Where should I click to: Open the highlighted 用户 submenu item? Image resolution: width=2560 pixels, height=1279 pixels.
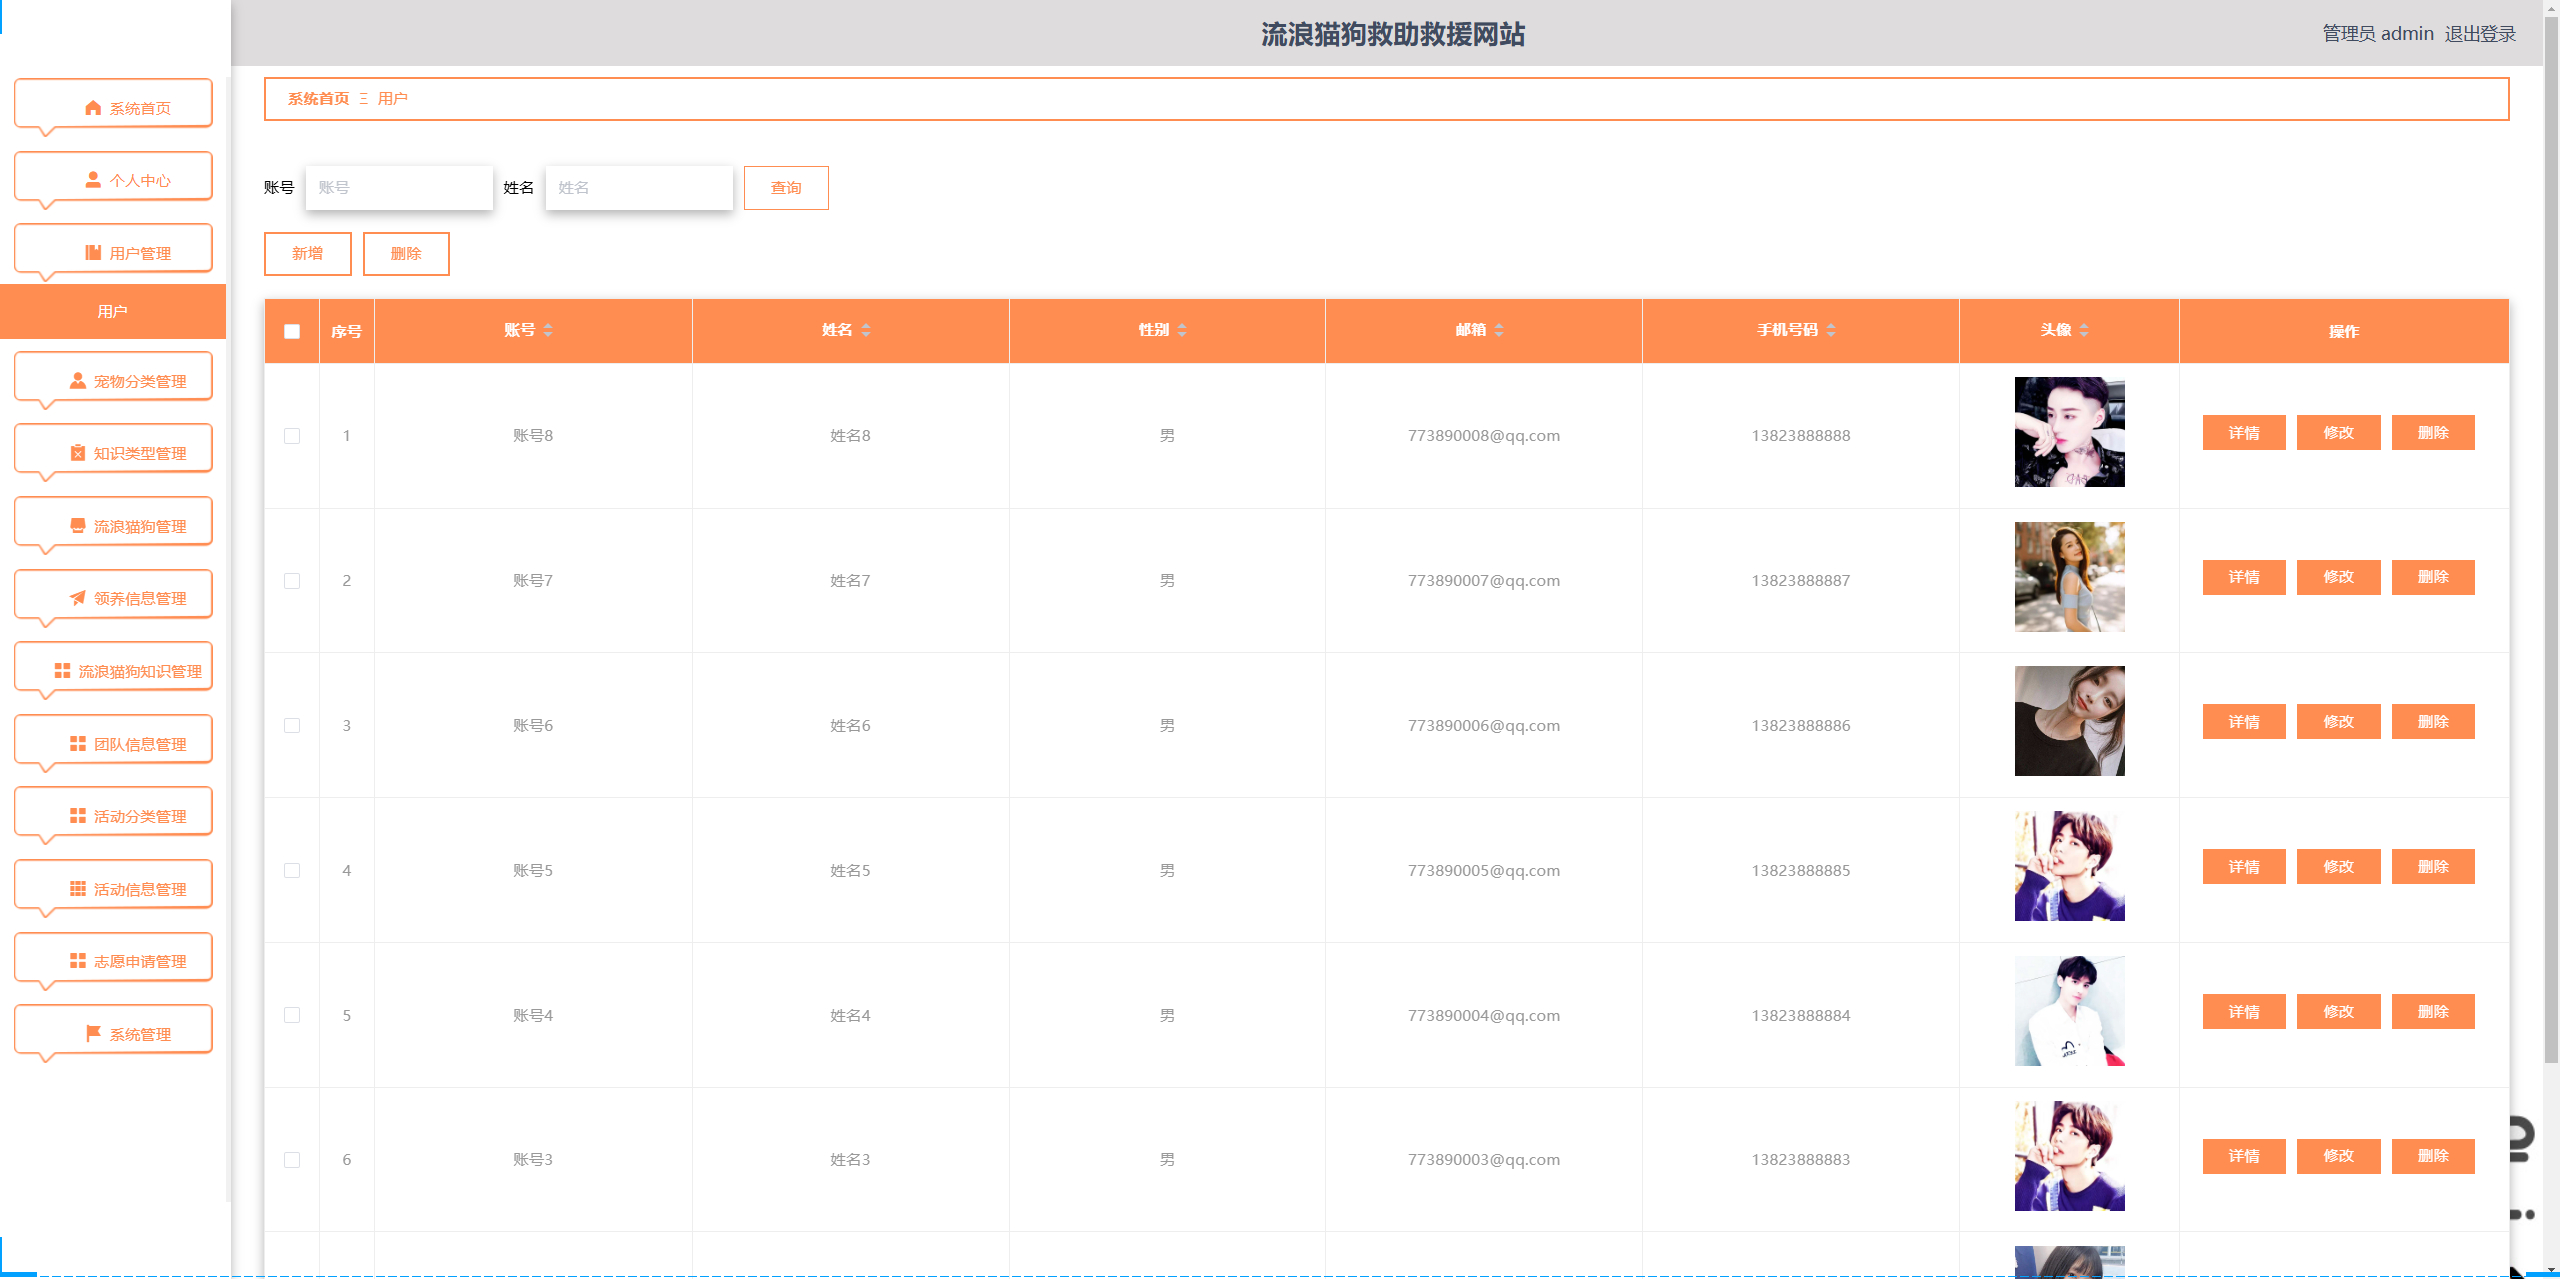pos(113,311)
